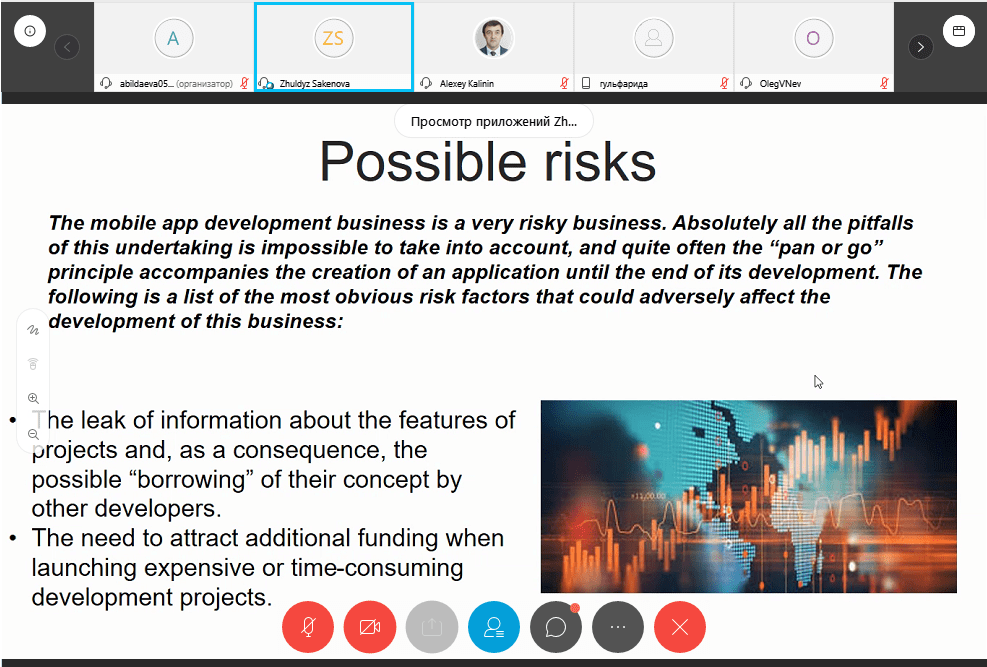Click the name label 'Zhuldyz Sakenova'
Image resolution: width=987 pixels, height=667 pixels.
314,84
